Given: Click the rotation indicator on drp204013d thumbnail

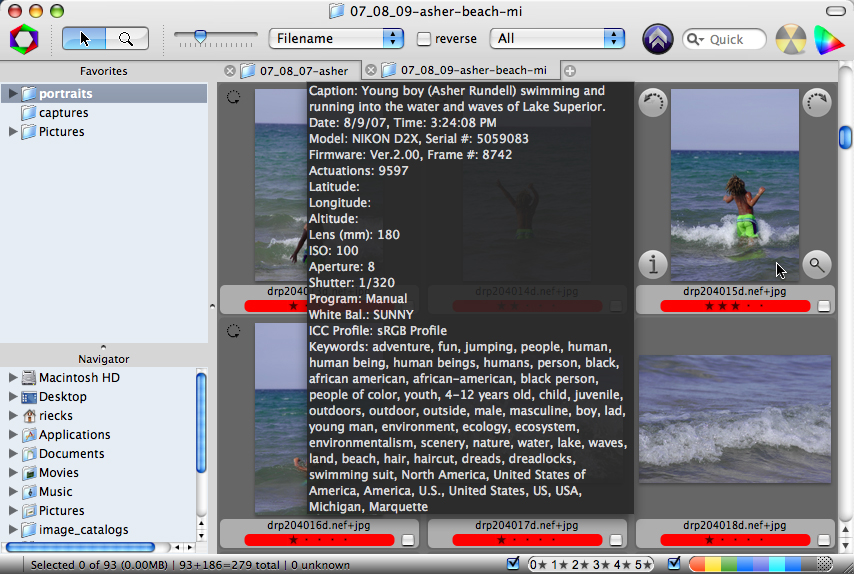Looking at the screenshot, I should (233, 97).
